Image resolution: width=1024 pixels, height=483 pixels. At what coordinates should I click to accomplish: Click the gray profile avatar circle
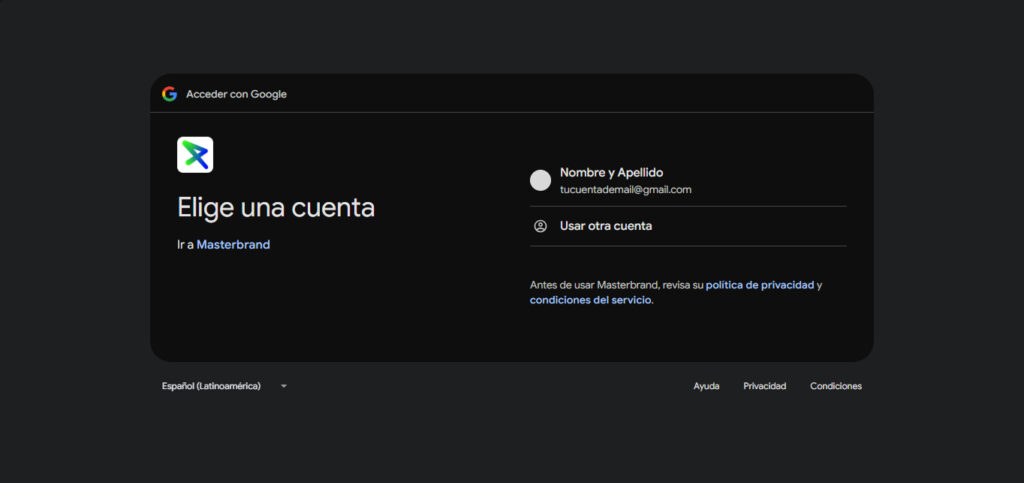point(540,180)
